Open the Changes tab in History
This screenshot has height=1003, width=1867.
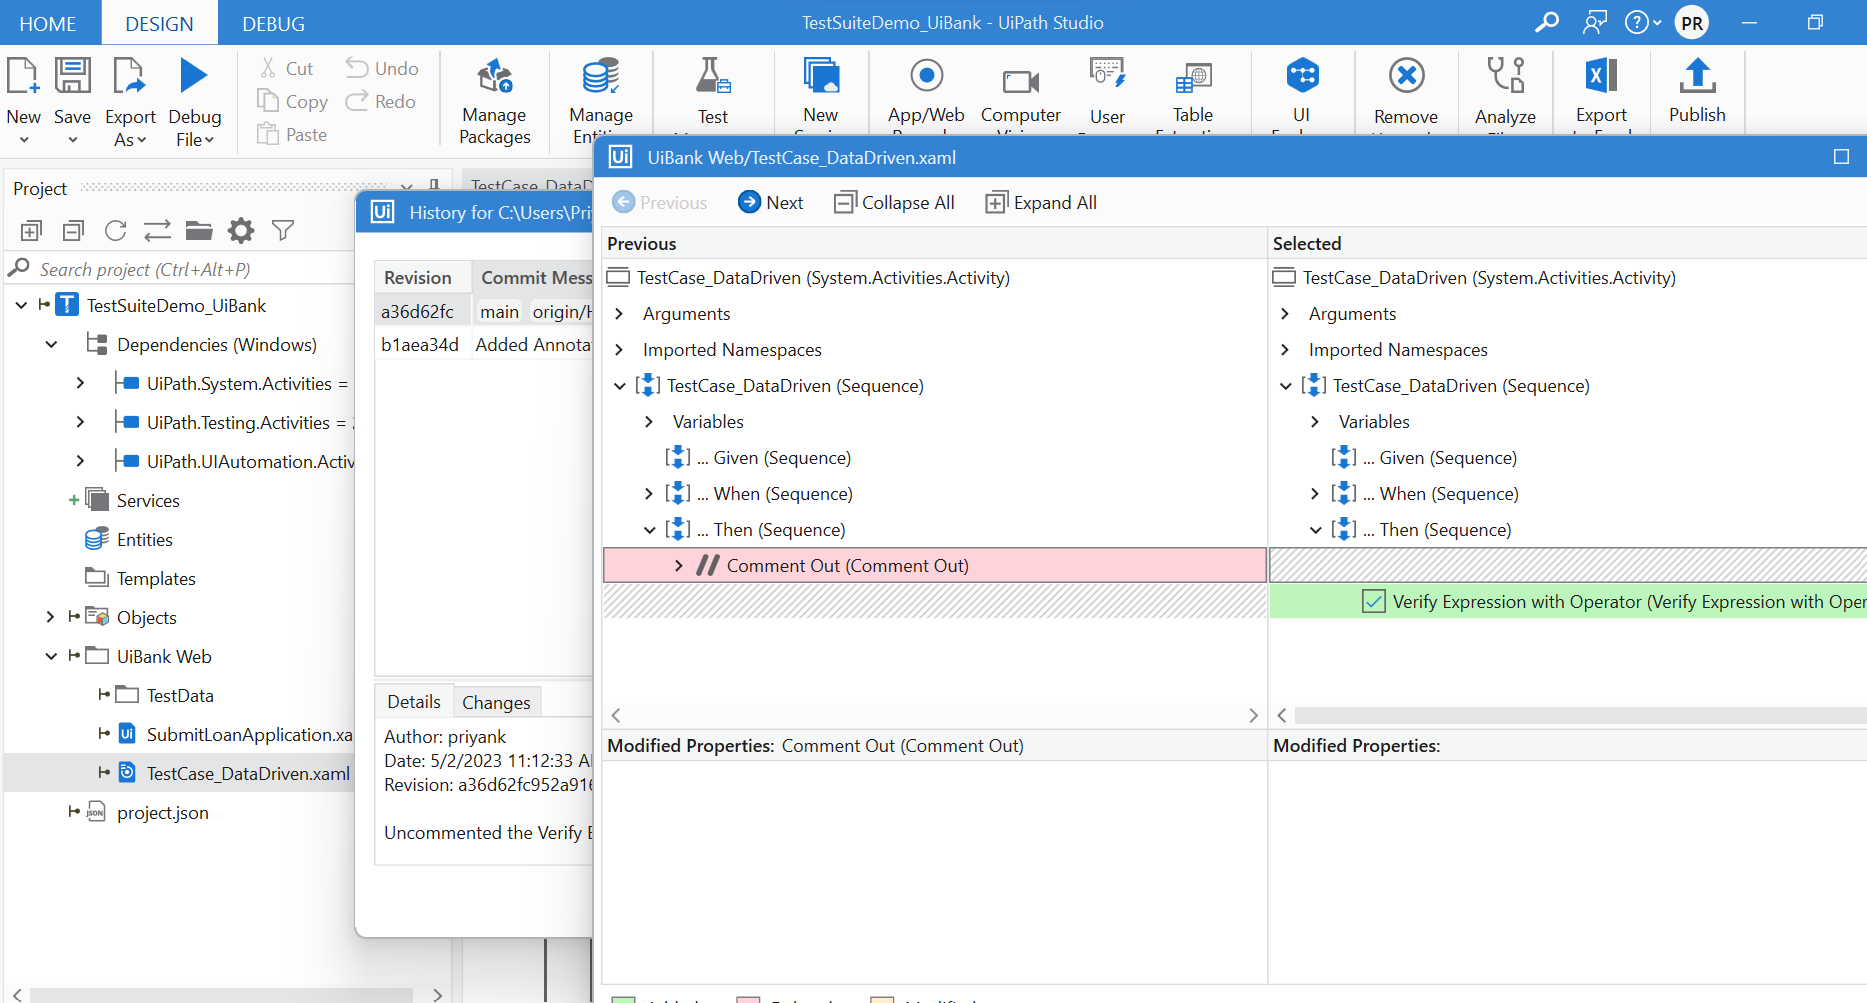(x=496, y=702)
